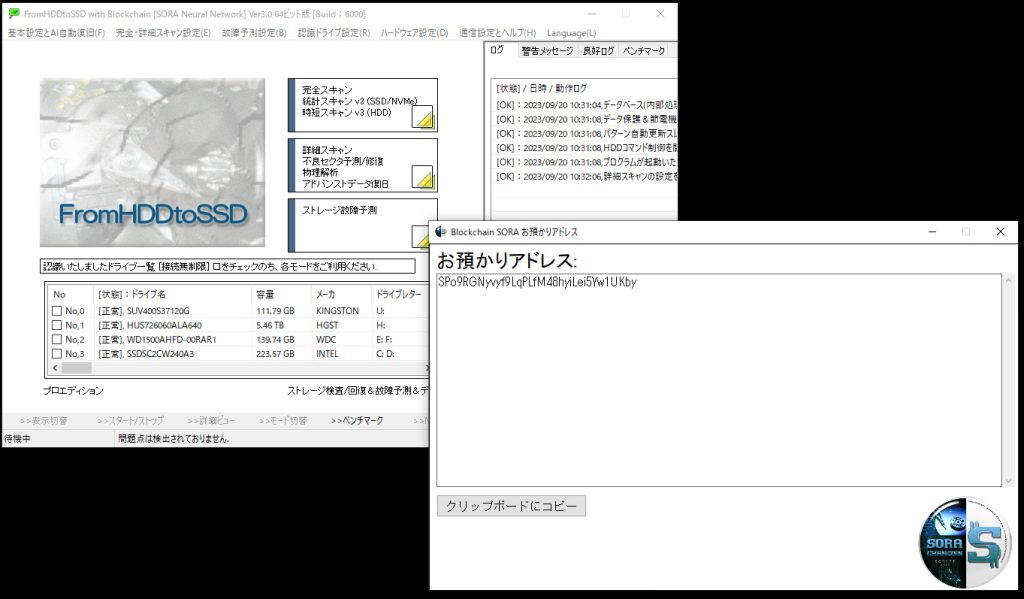Image resolution: width=1024 pixels, height=599 pixels.
Task: Click the ドライブレター column header
Action: [399, 295]
